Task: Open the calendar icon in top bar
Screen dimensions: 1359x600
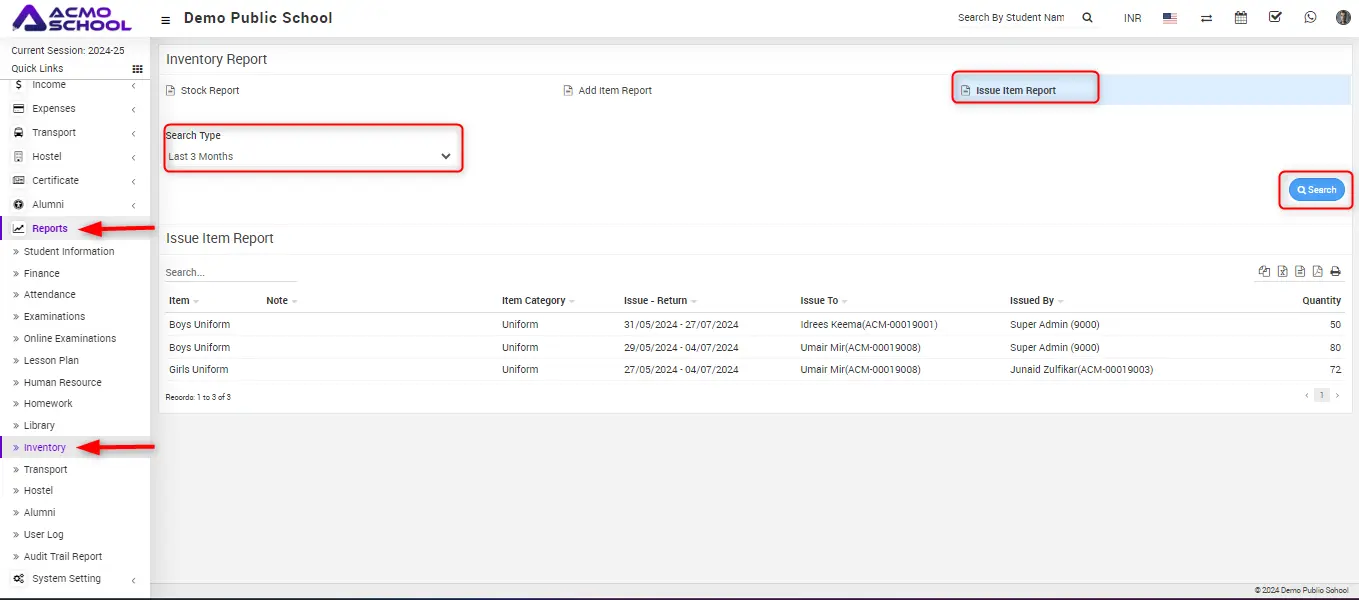Action: pos(1241,18)
